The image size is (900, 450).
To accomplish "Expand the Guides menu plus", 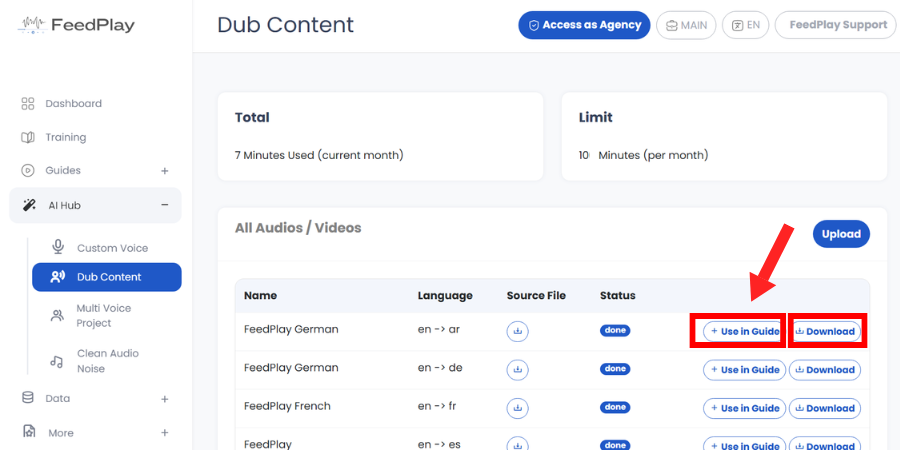I will tap(165, 171).
